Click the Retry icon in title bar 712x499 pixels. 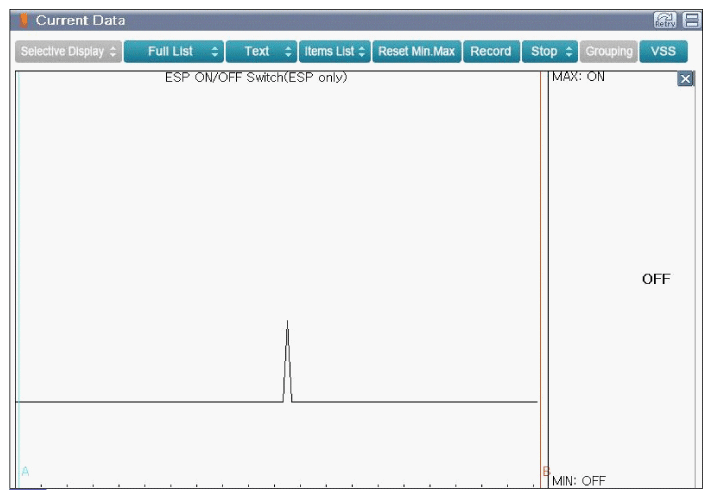(665, 20)
